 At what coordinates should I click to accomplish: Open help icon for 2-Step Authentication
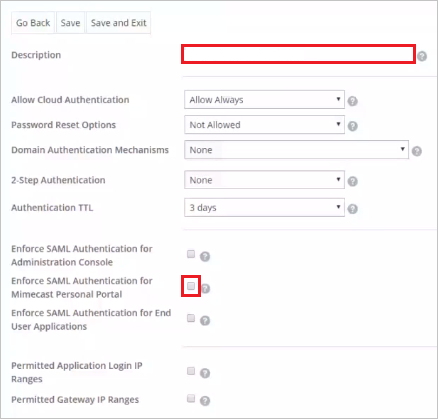353,181
